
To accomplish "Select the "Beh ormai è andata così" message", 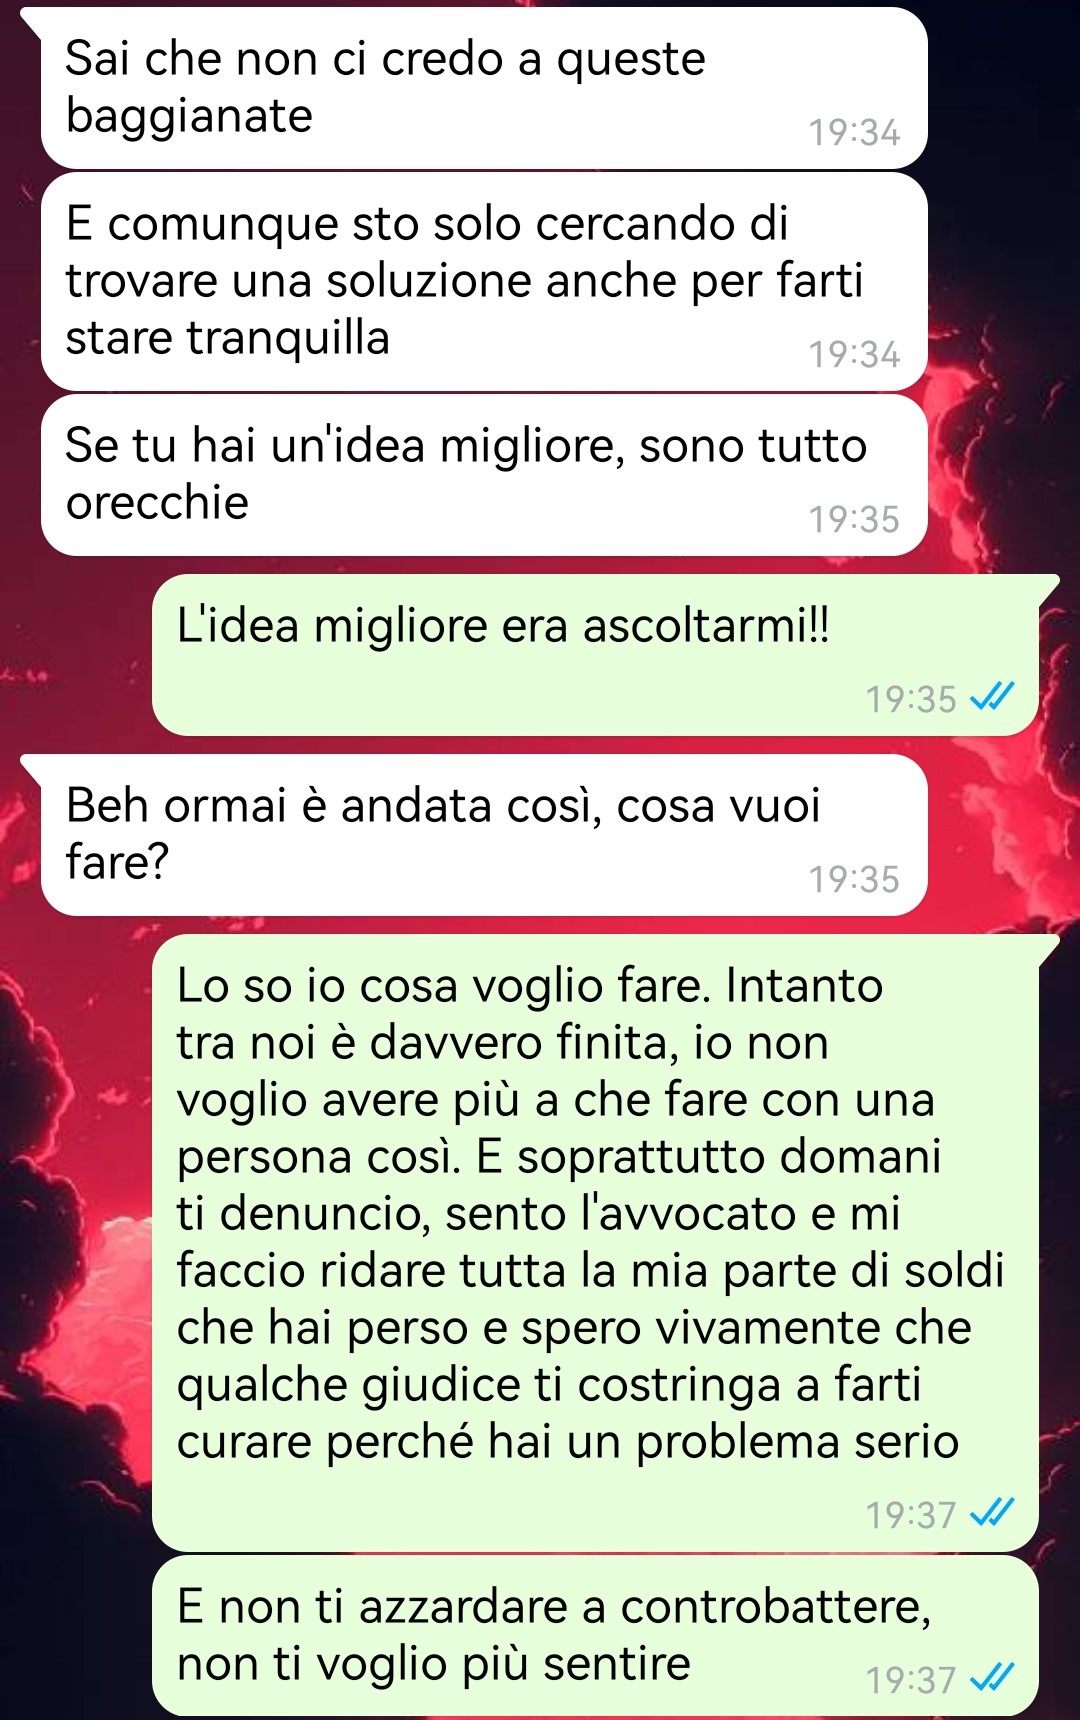I will [484, 835].
